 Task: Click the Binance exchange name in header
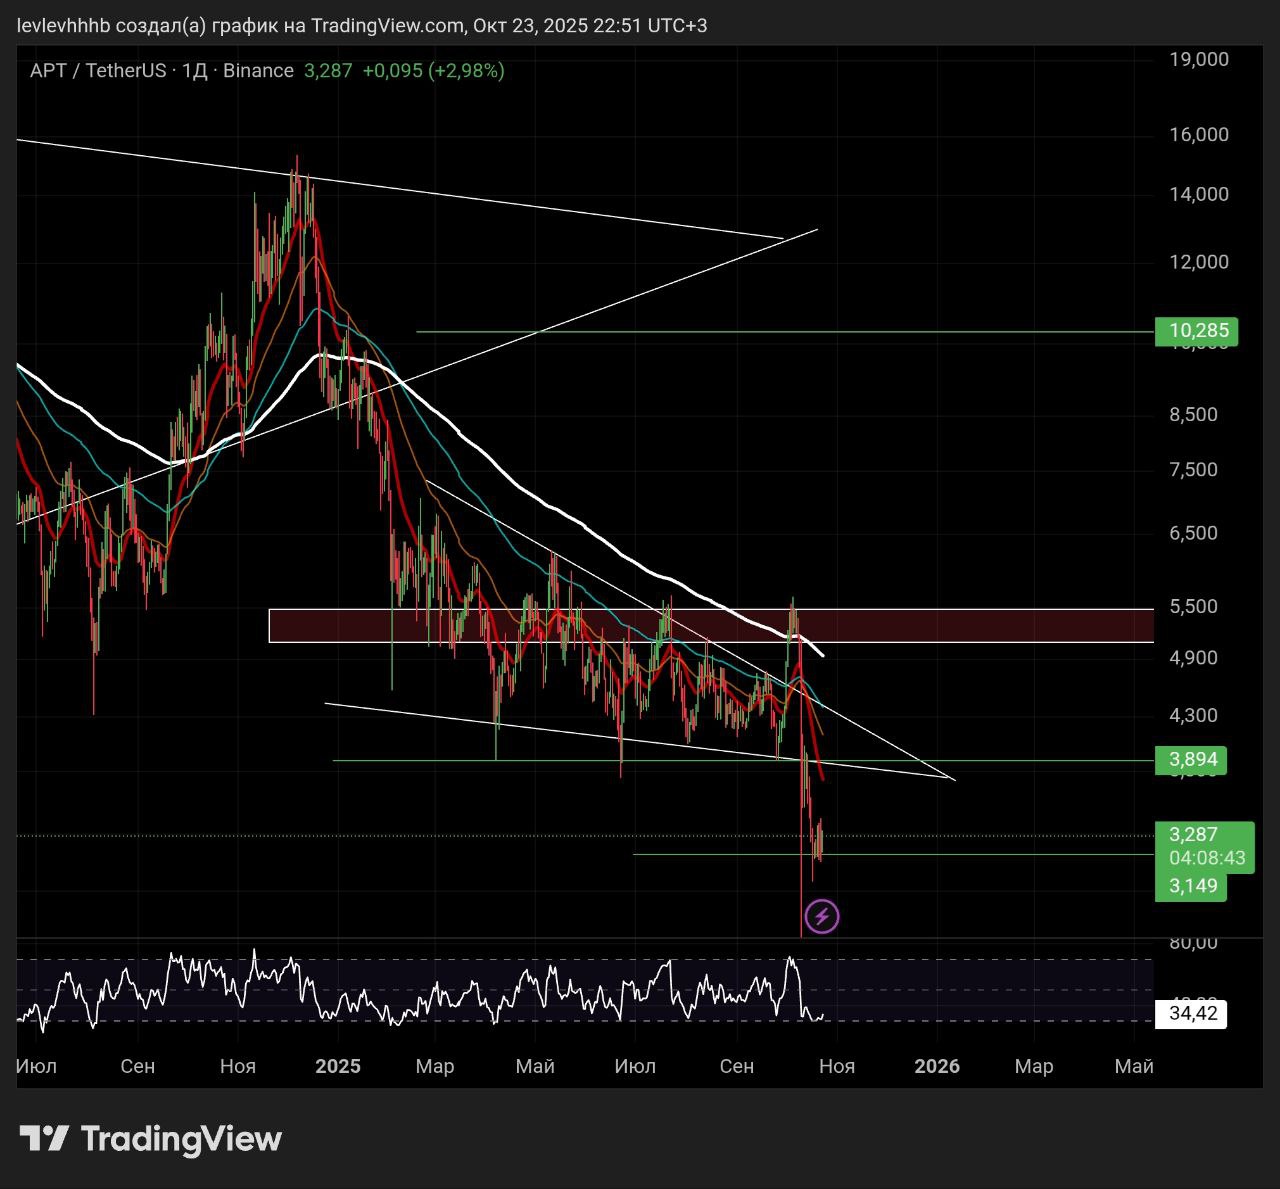(258, 71)
